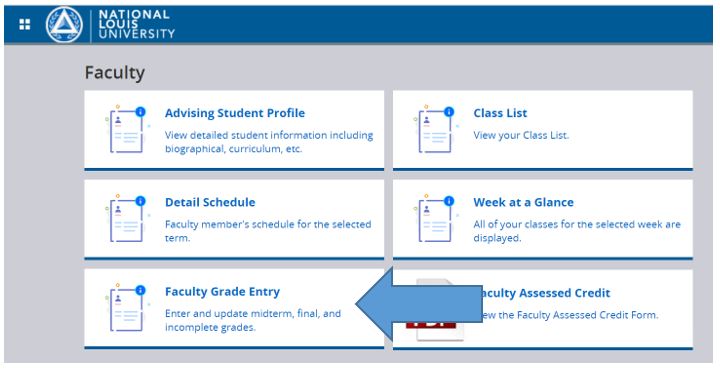Image resolution: width=720 pixels, height=369 pixels.
Task: Click the 'Enter and update midterm' description text
Action: pyautogui.click(x=253, y=320)
